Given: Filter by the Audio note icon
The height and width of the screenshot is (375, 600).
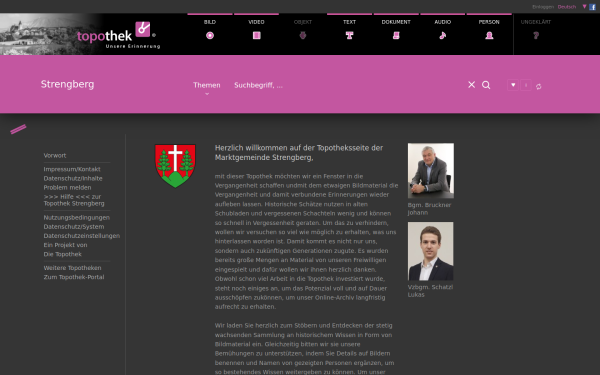Looking at the screenshot, I should click(443, 36).
